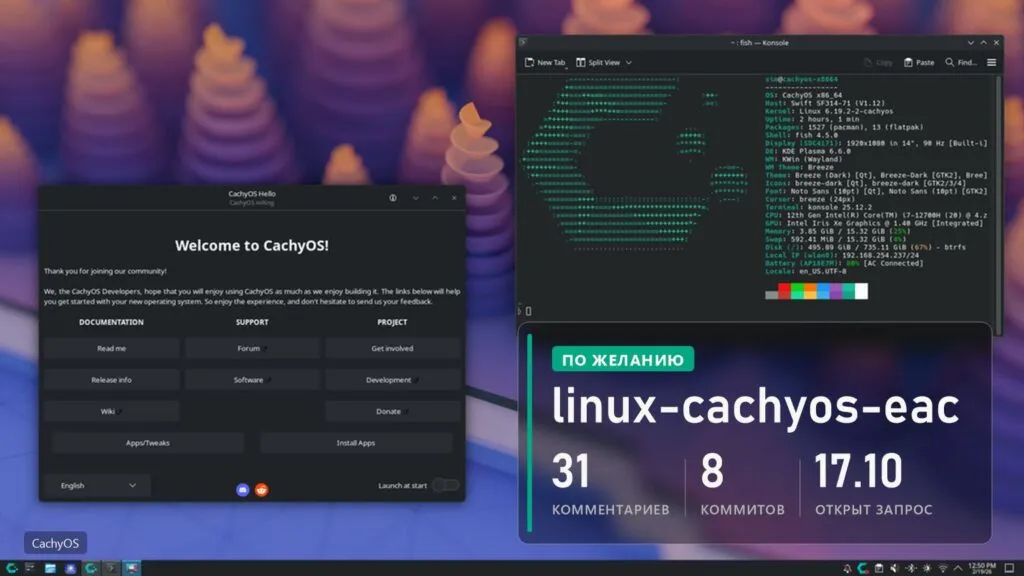Click the show desktop button in the taskbar corner
This screenshot has width=1024, height=576.
1009,568
